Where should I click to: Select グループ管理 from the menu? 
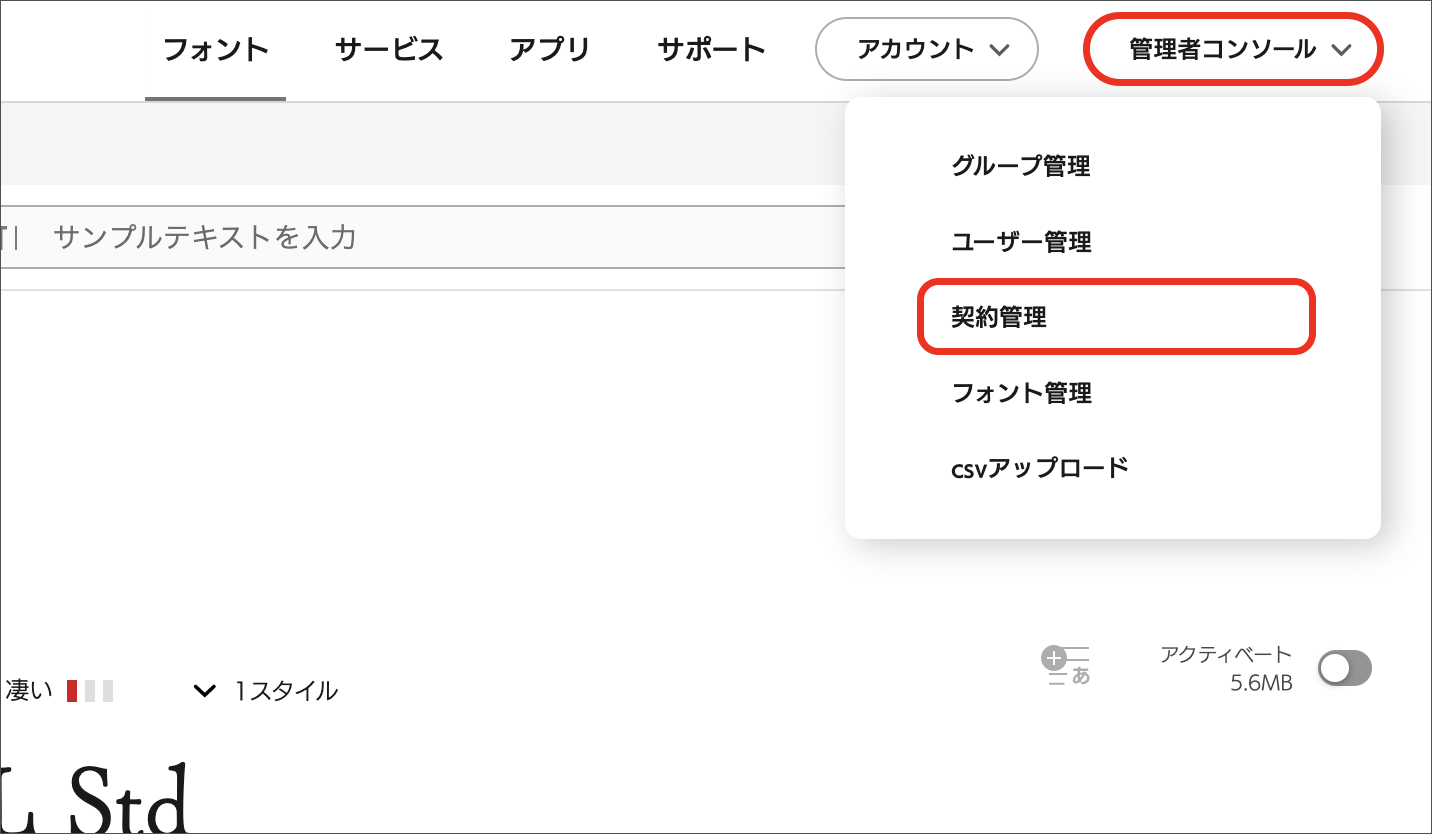[1020, 166]
